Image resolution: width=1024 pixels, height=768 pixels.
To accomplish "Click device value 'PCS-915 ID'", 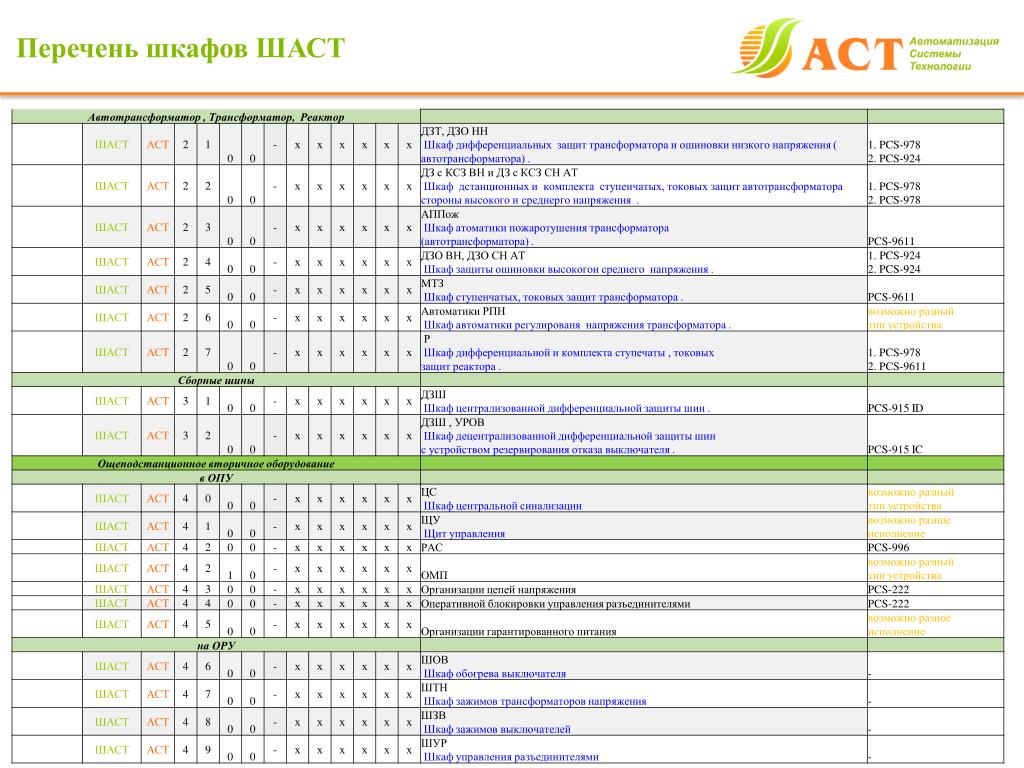I will pyautogui.click(x=895, y=409).
